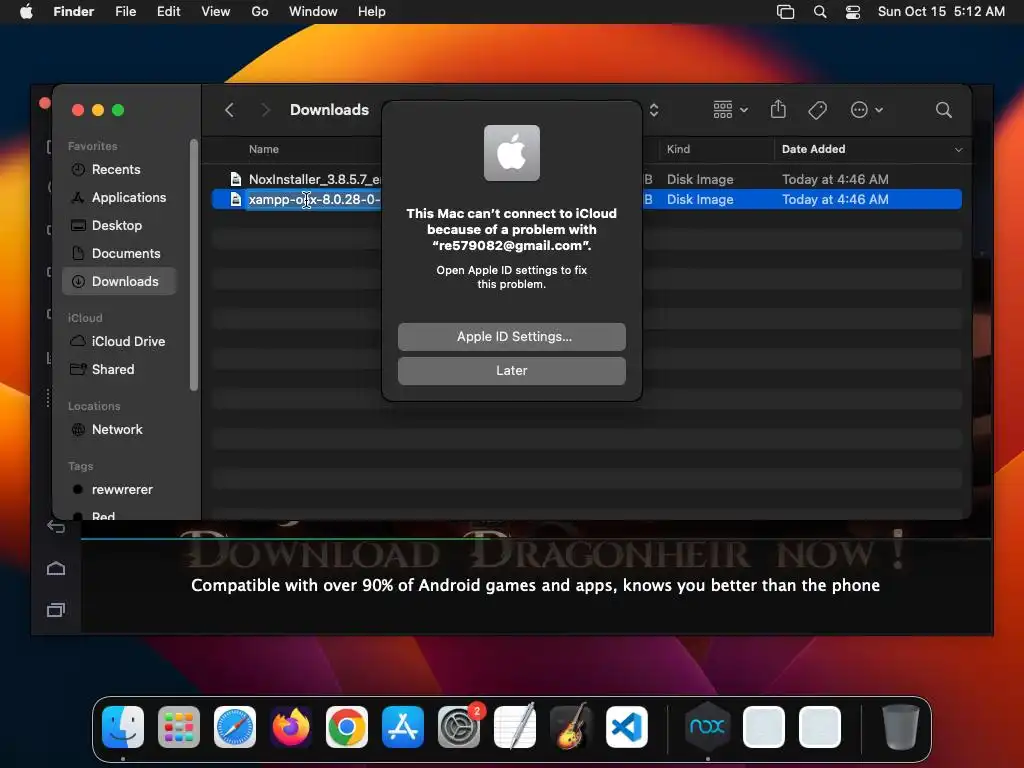Click the Finder window search icon

943,110
